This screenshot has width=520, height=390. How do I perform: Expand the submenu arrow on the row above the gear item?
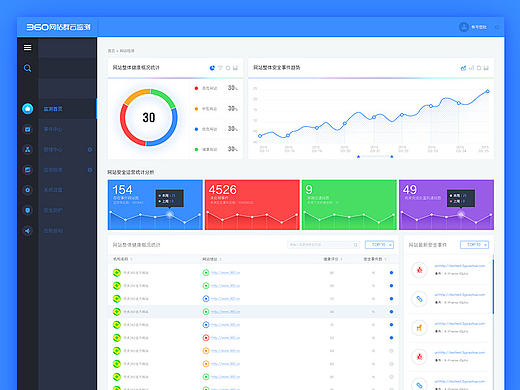click(90, 170)
